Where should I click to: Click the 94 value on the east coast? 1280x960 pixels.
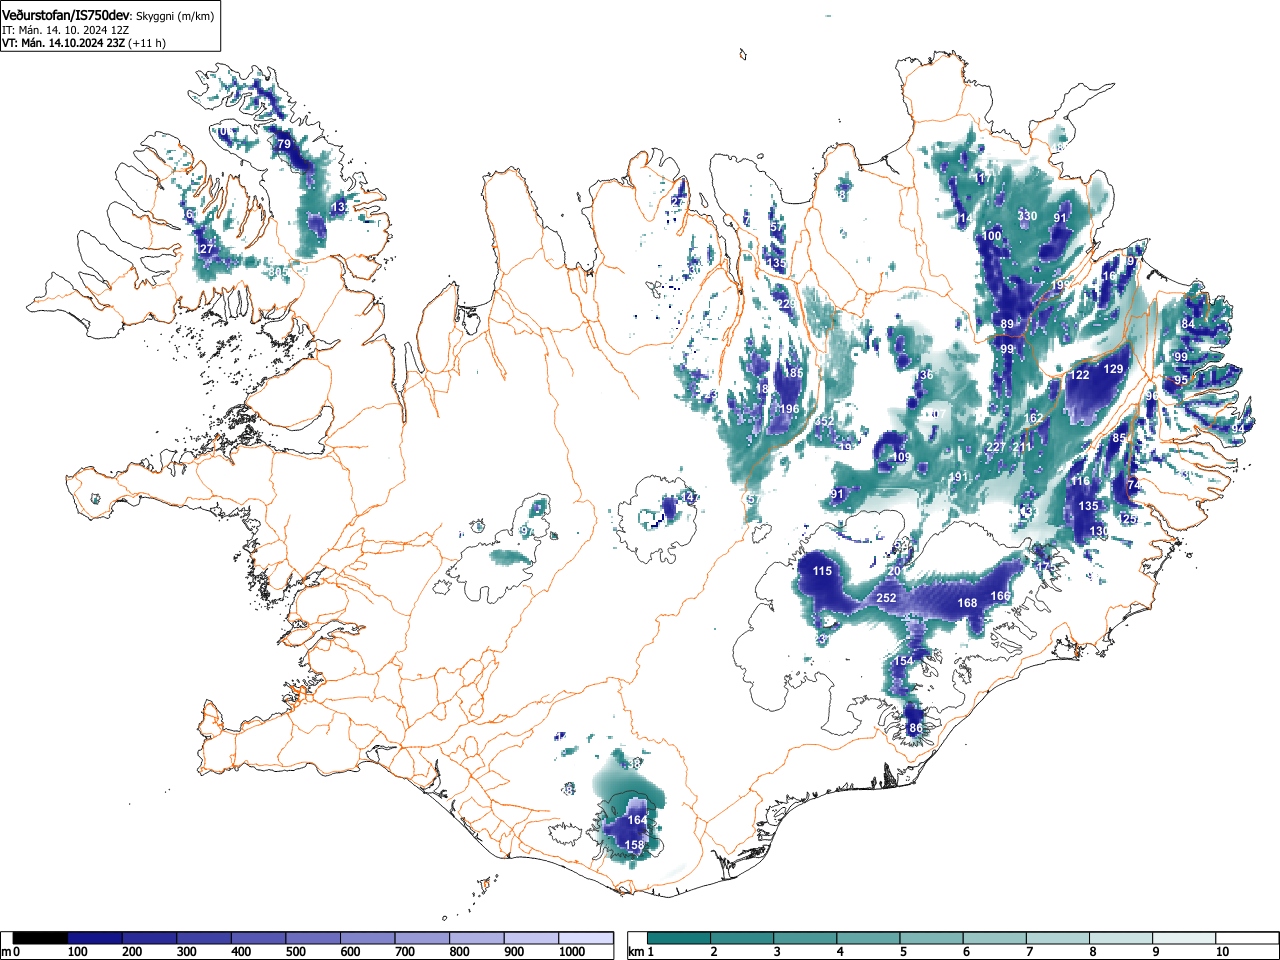coord(1238,429)
